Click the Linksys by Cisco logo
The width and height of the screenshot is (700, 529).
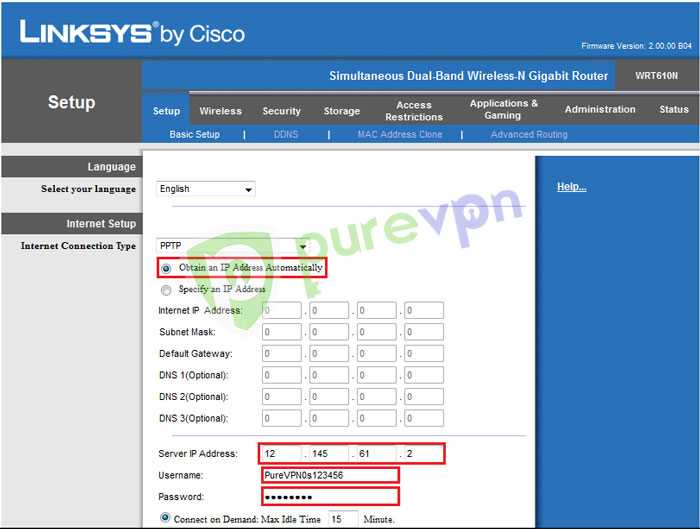pyautogui.click(x=132, y=33)
